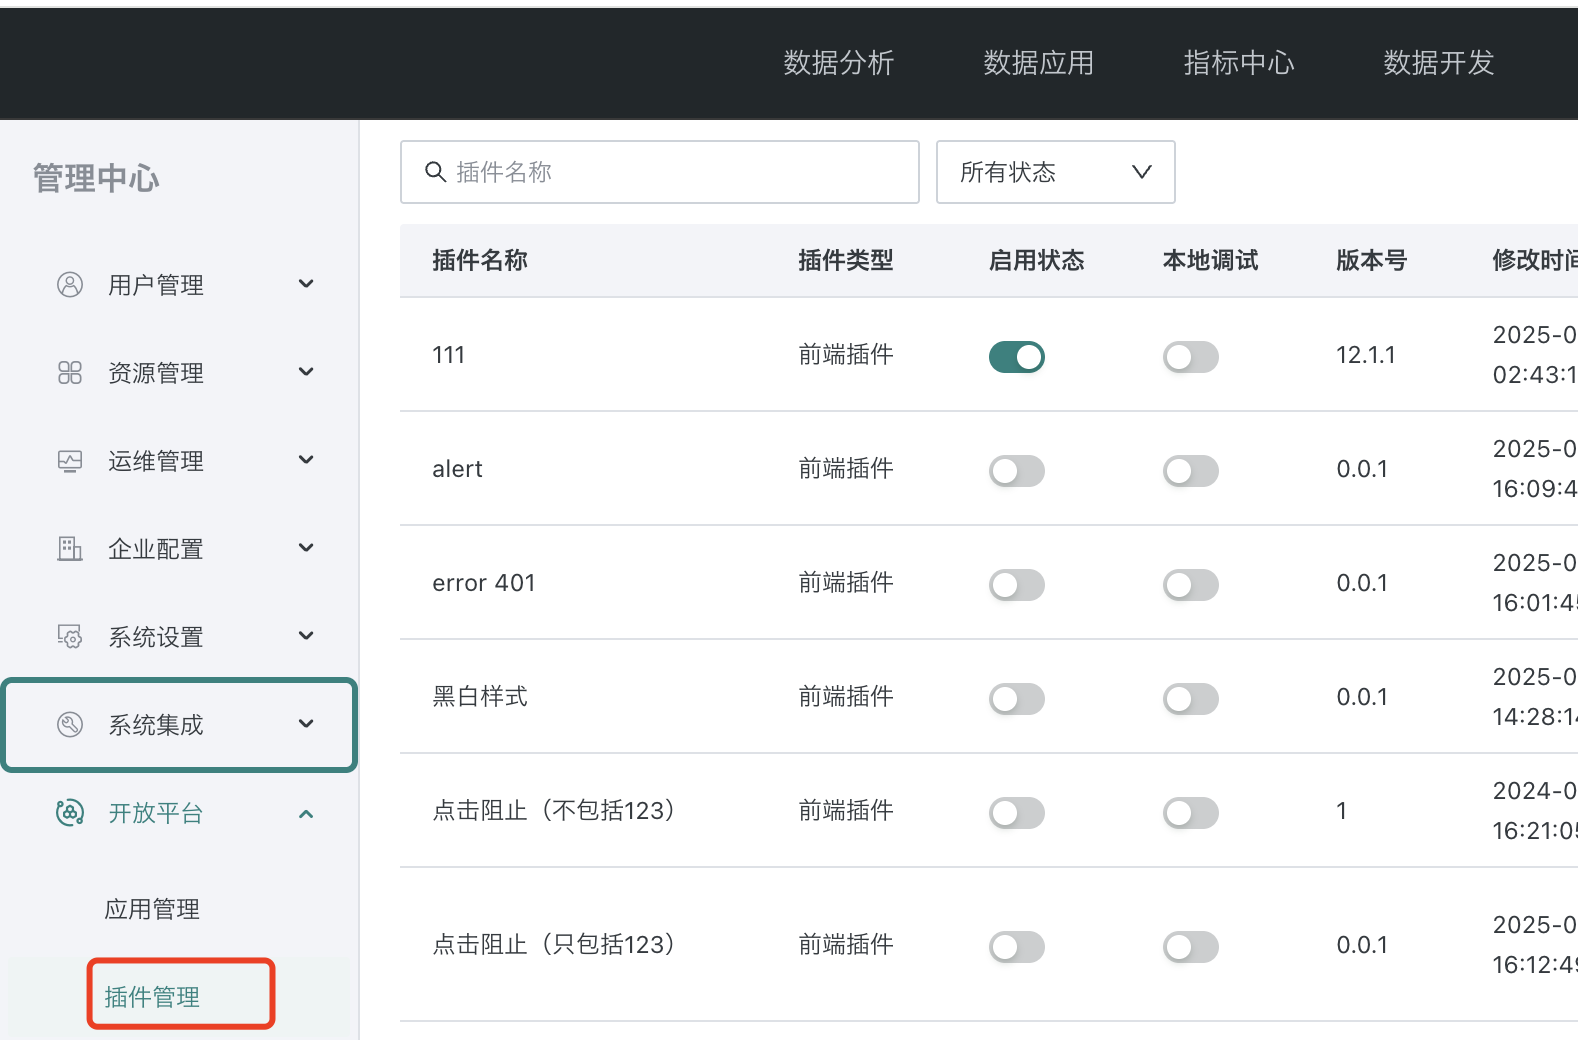Image resolution: width=1578 pixels, height=1040 pixels.
Task: Enable the alert plugin 启用状态 switch
Action: click(x=1017, y=471)
